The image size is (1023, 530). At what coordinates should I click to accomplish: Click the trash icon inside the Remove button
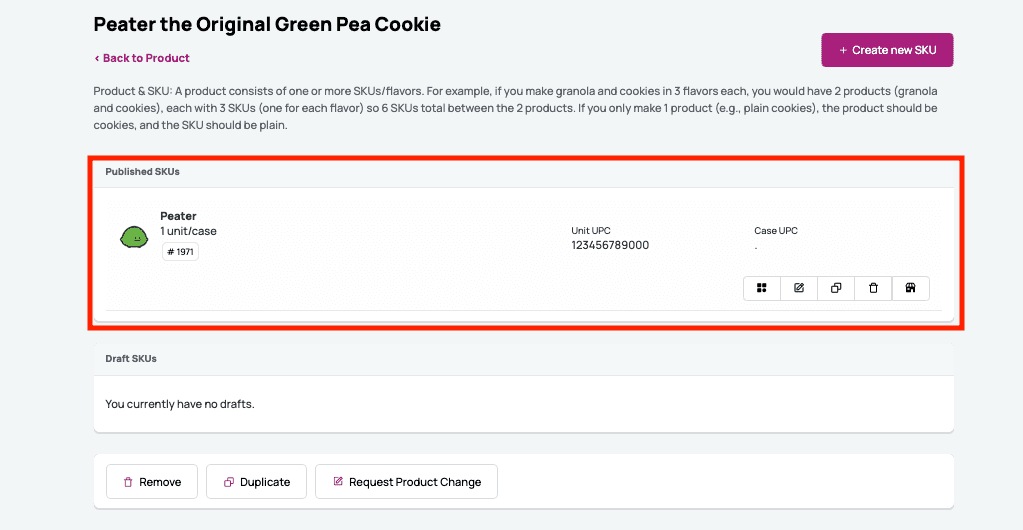click(128, 482)
